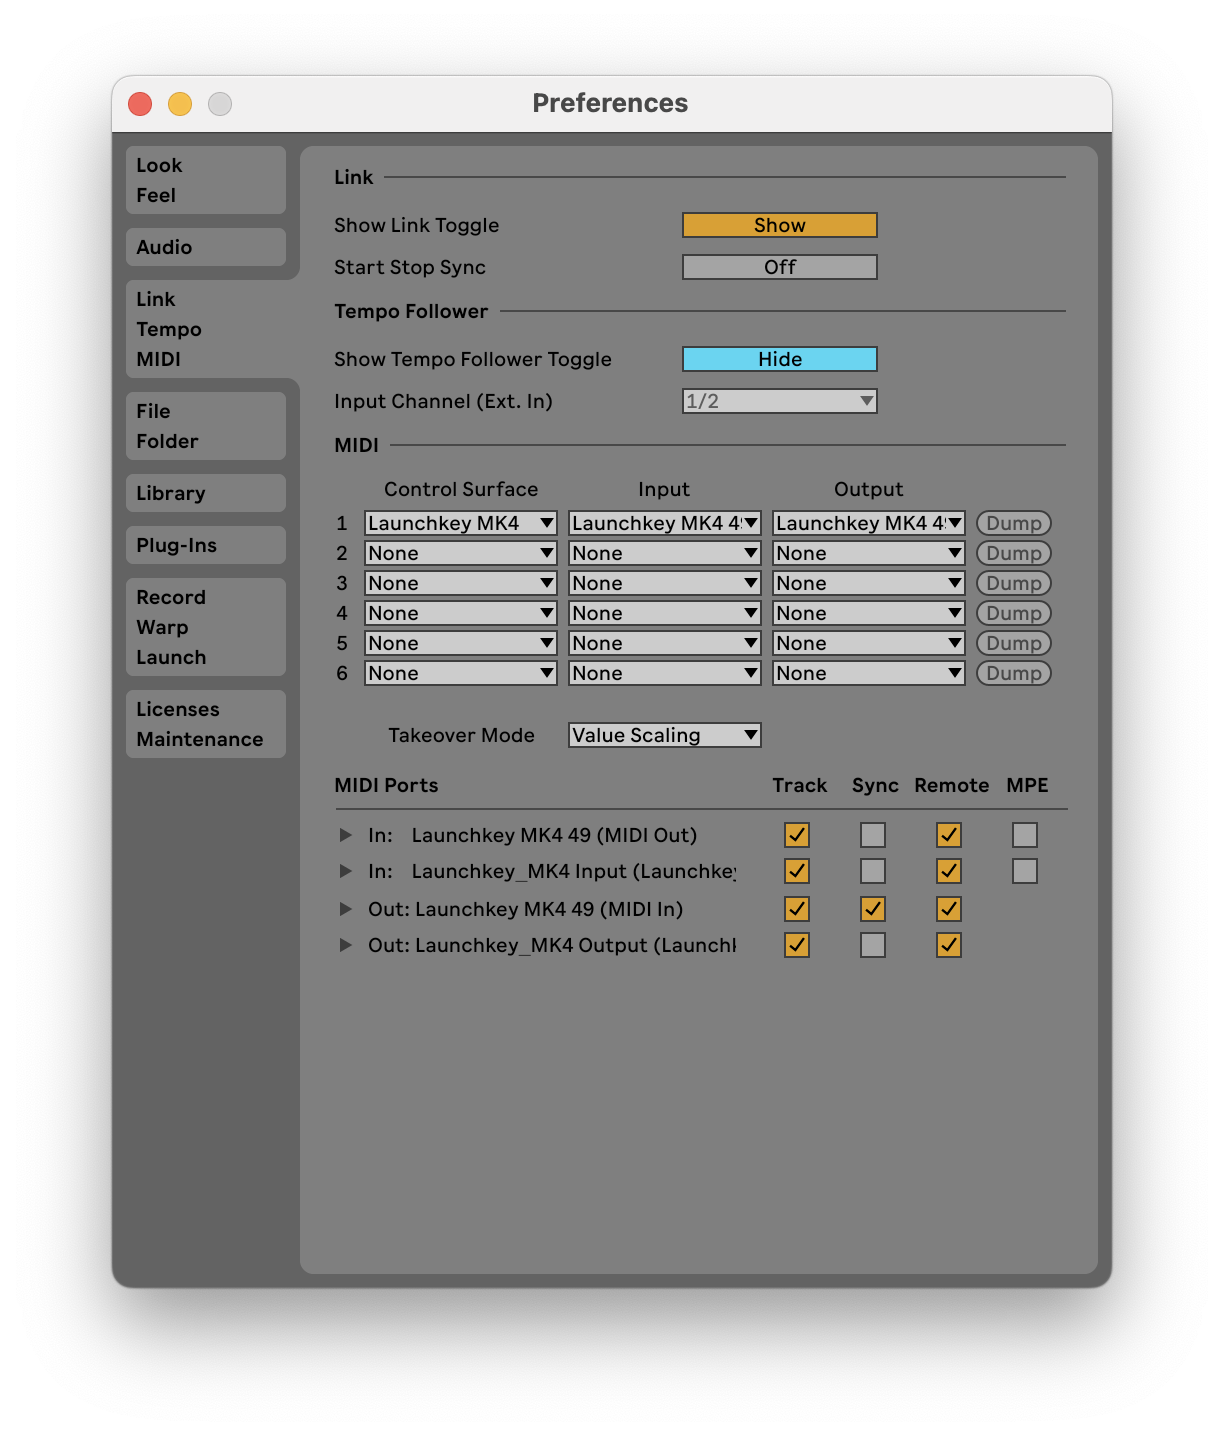Toggle Show Tempo Follower Toggle button
Image resolution: width=1224 pixels, height=1436 pixels.
click(x=780, y=359)
